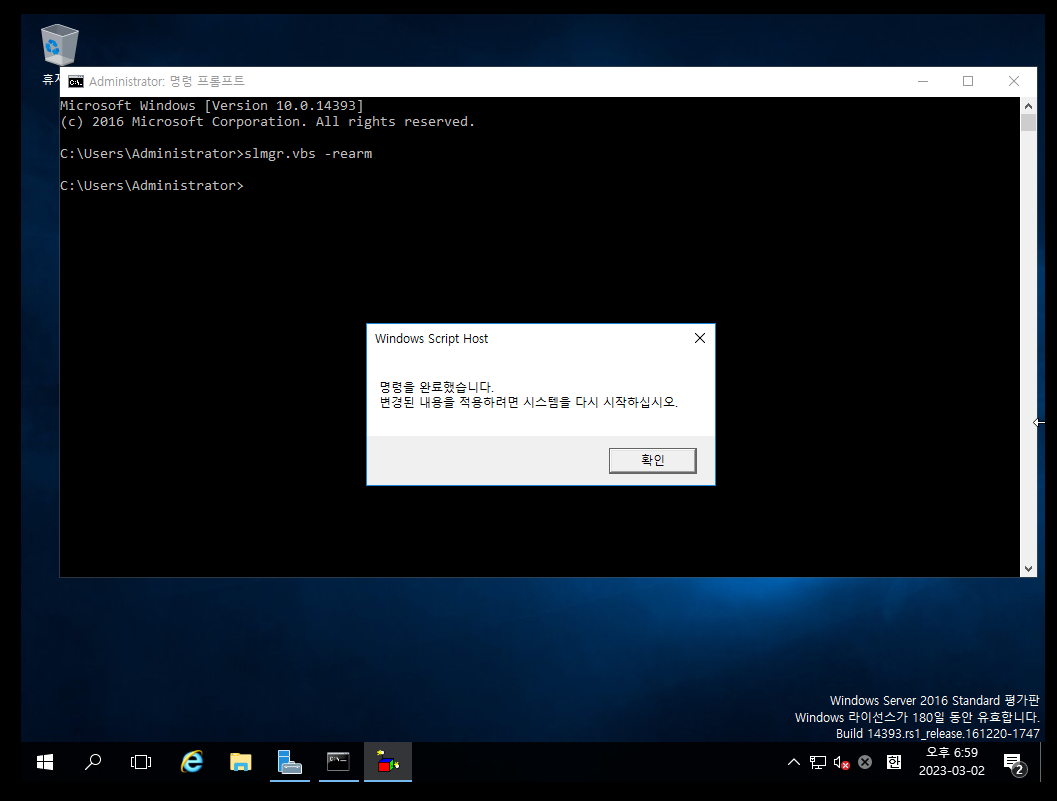Open taskbar search magnifier

coord(93,762)
